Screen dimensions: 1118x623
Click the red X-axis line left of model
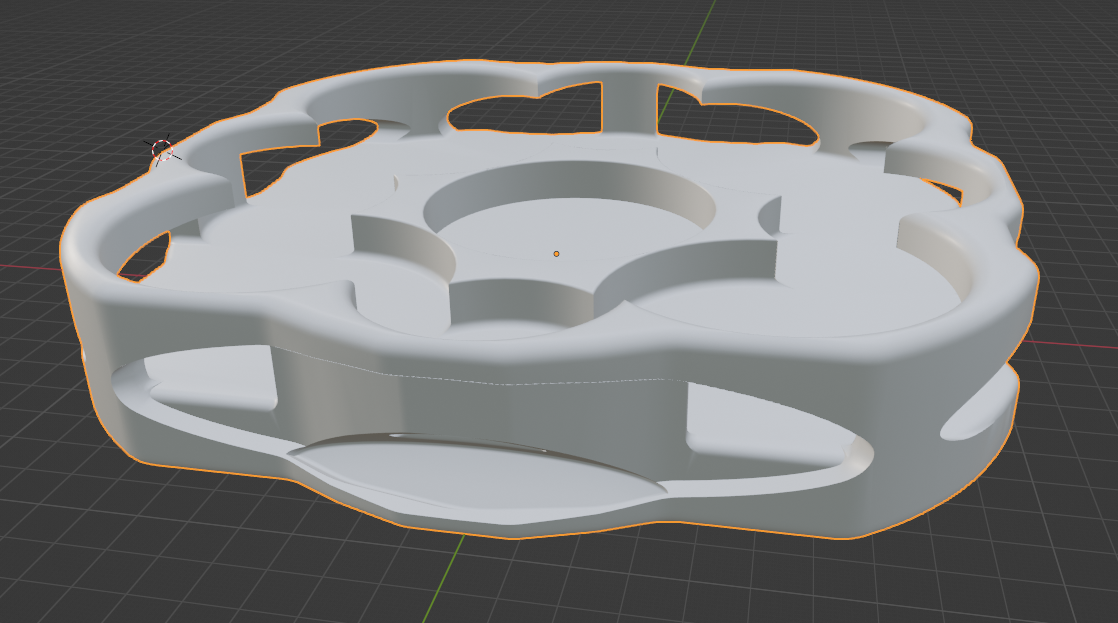coord(30,268)
